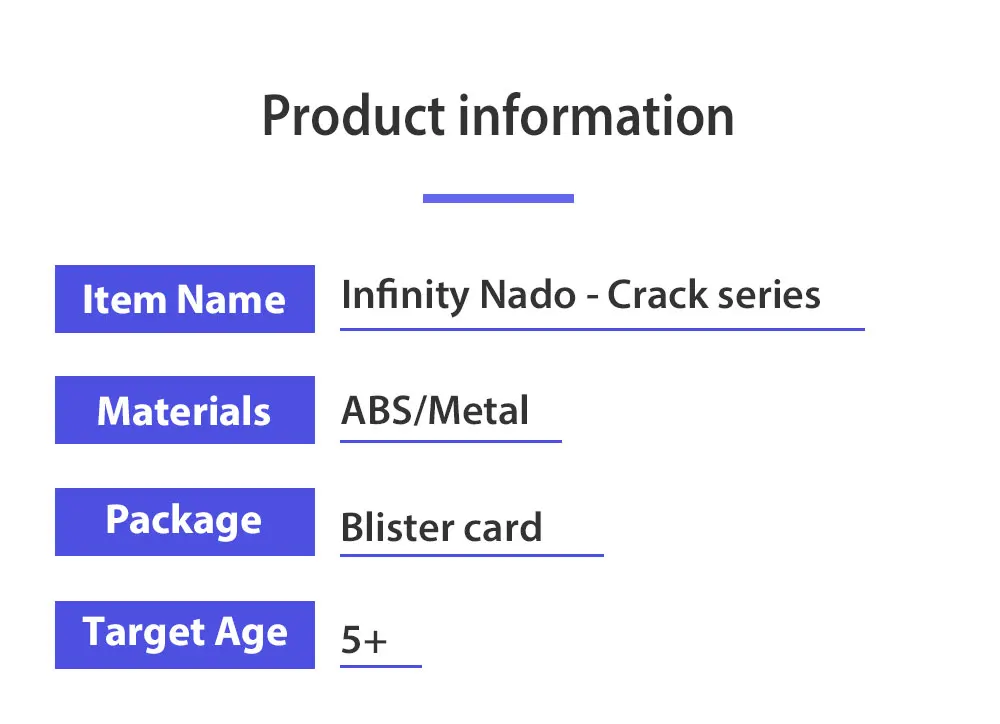Click the 5+ target age value
This screenshot has width=1000, height=724.
point(364,640)
